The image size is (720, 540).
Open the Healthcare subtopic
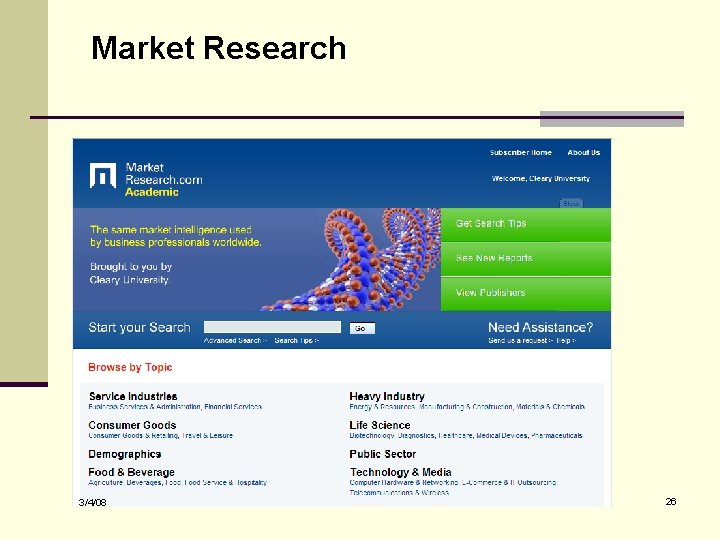click(456, 436)
